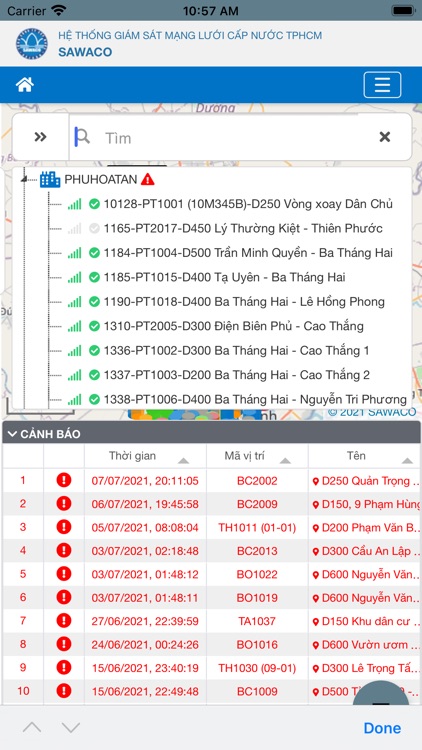Screen dimensions: 422x750
Task: Tap green check status of 1184-PT1004
Action: (94, 253)
